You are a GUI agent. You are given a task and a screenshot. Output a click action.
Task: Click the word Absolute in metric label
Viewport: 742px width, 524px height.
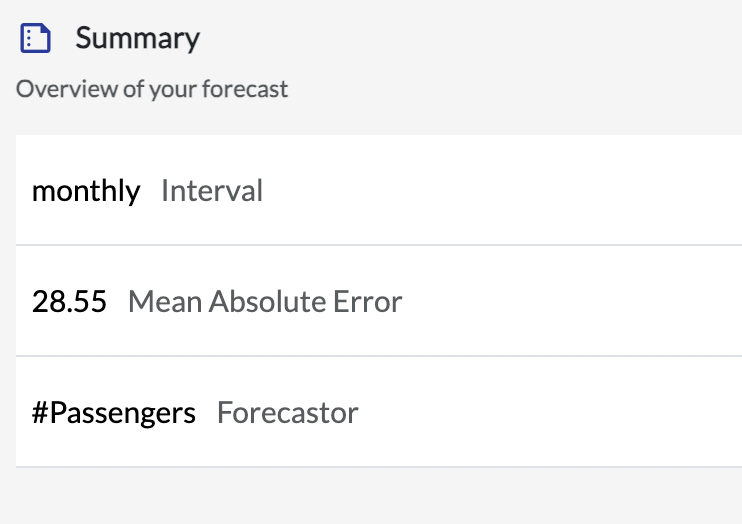[267, 302]
